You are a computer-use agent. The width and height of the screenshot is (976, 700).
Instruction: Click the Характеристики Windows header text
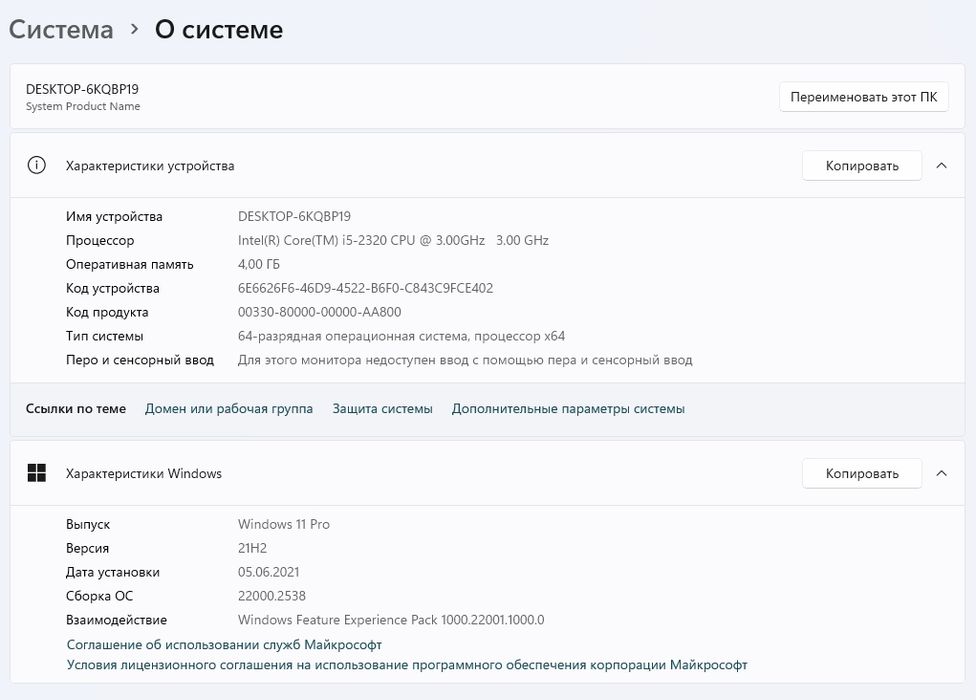(144, 474)
